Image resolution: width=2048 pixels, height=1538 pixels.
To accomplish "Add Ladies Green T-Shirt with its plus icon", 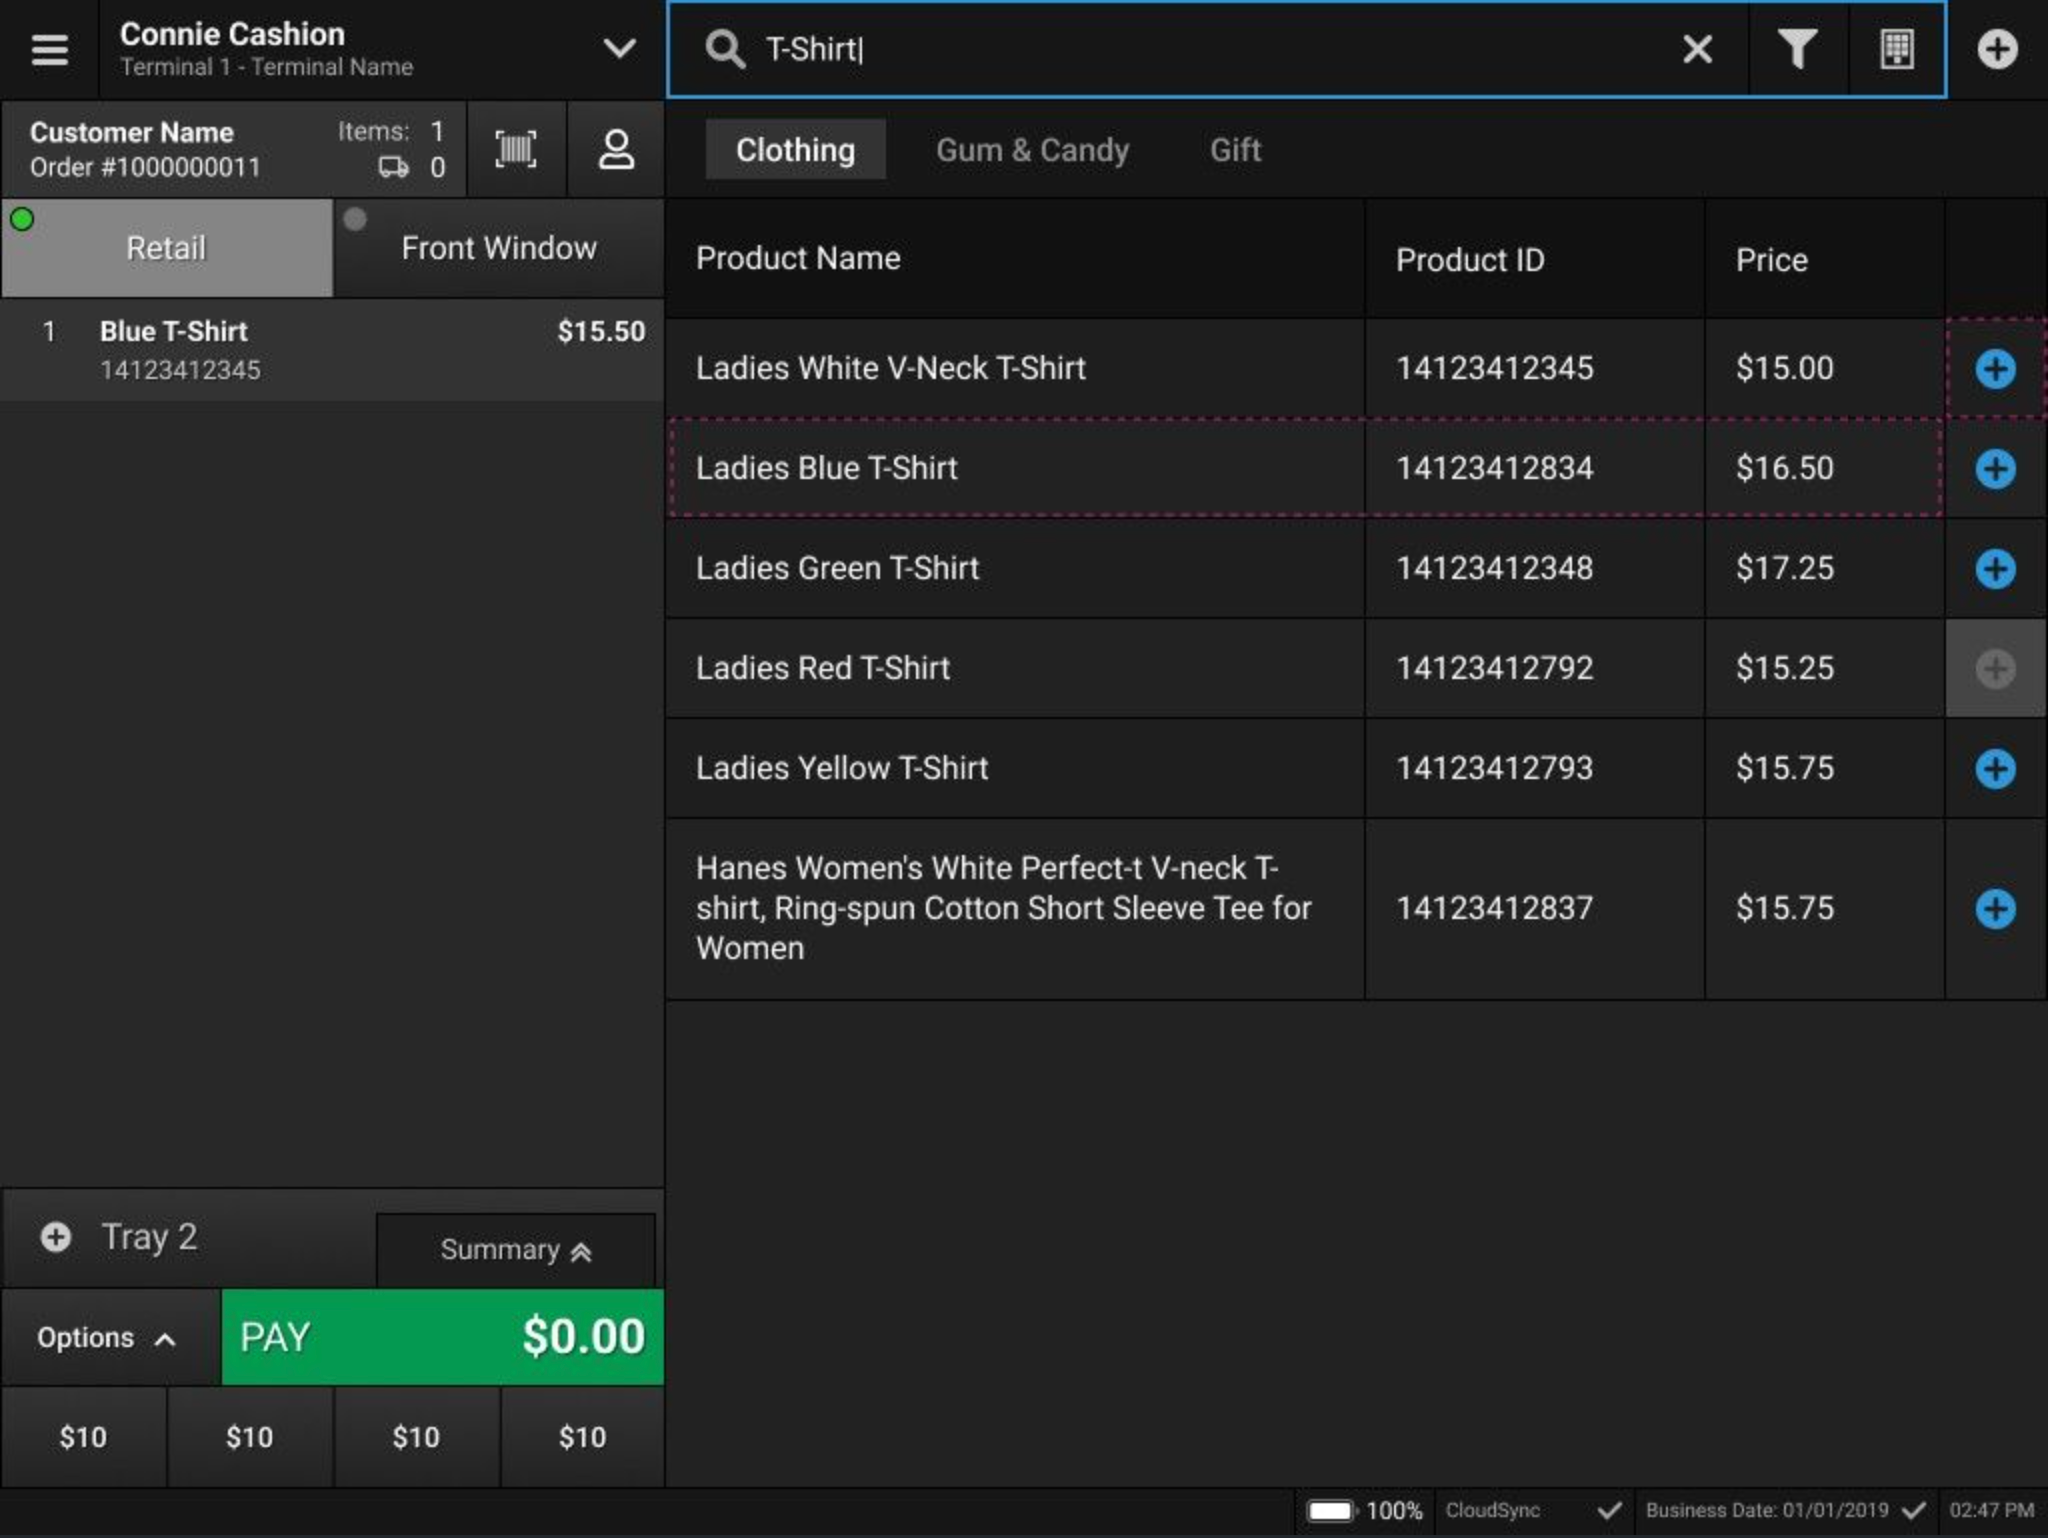I will click(1995, 568).
